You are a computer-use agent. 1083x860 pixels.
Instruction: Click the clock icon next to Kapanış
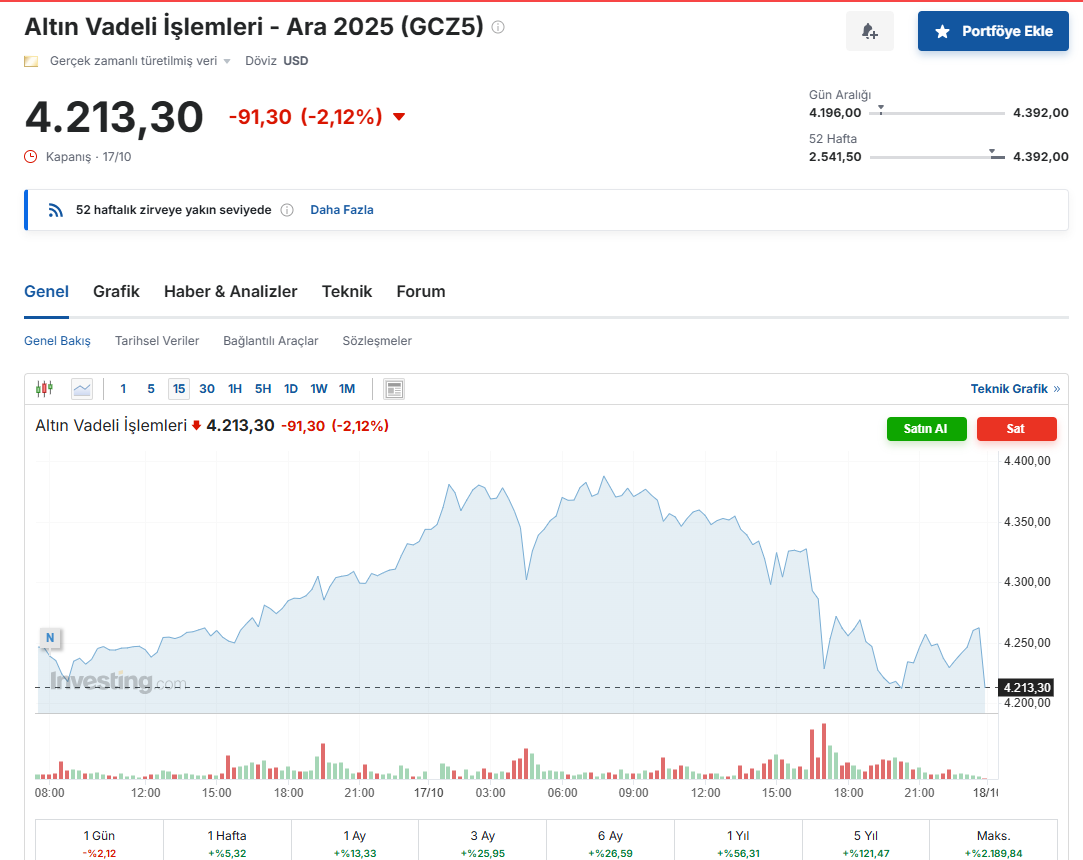31,157
